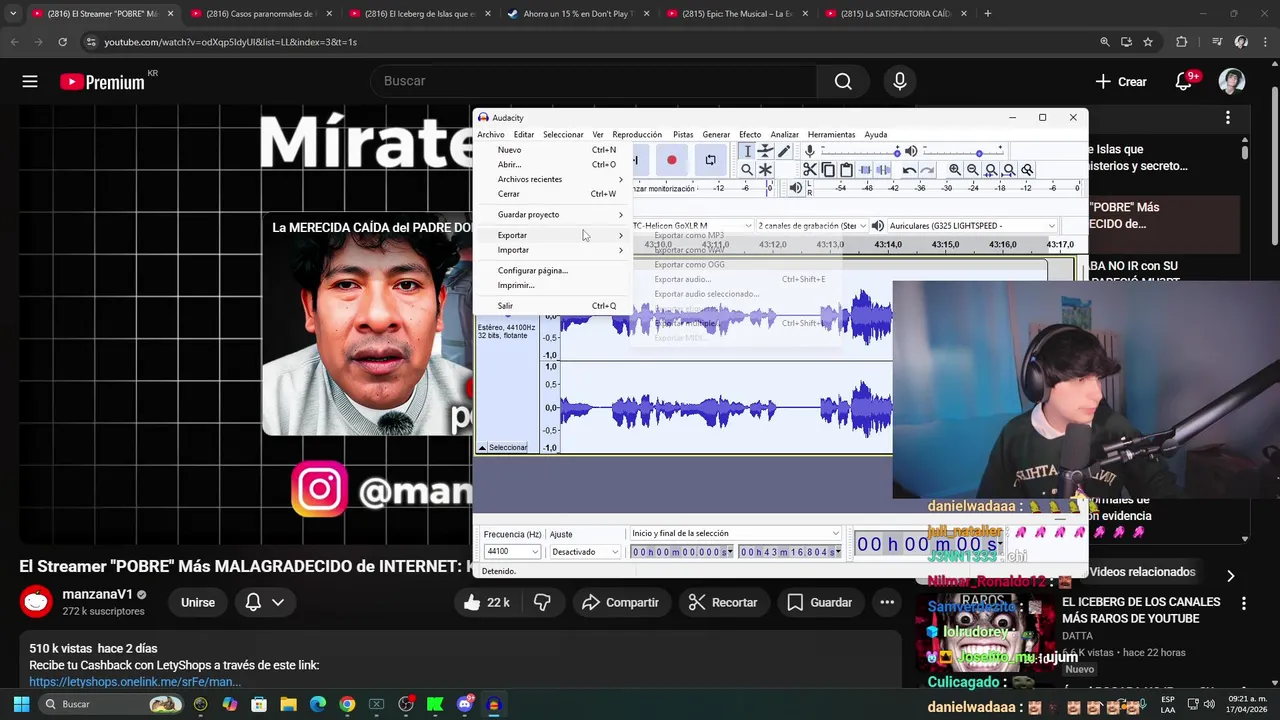Viewport: 1280px width, 720px height.
Task: Select the Selection (I-beam) tool
Action: point(747,151)
